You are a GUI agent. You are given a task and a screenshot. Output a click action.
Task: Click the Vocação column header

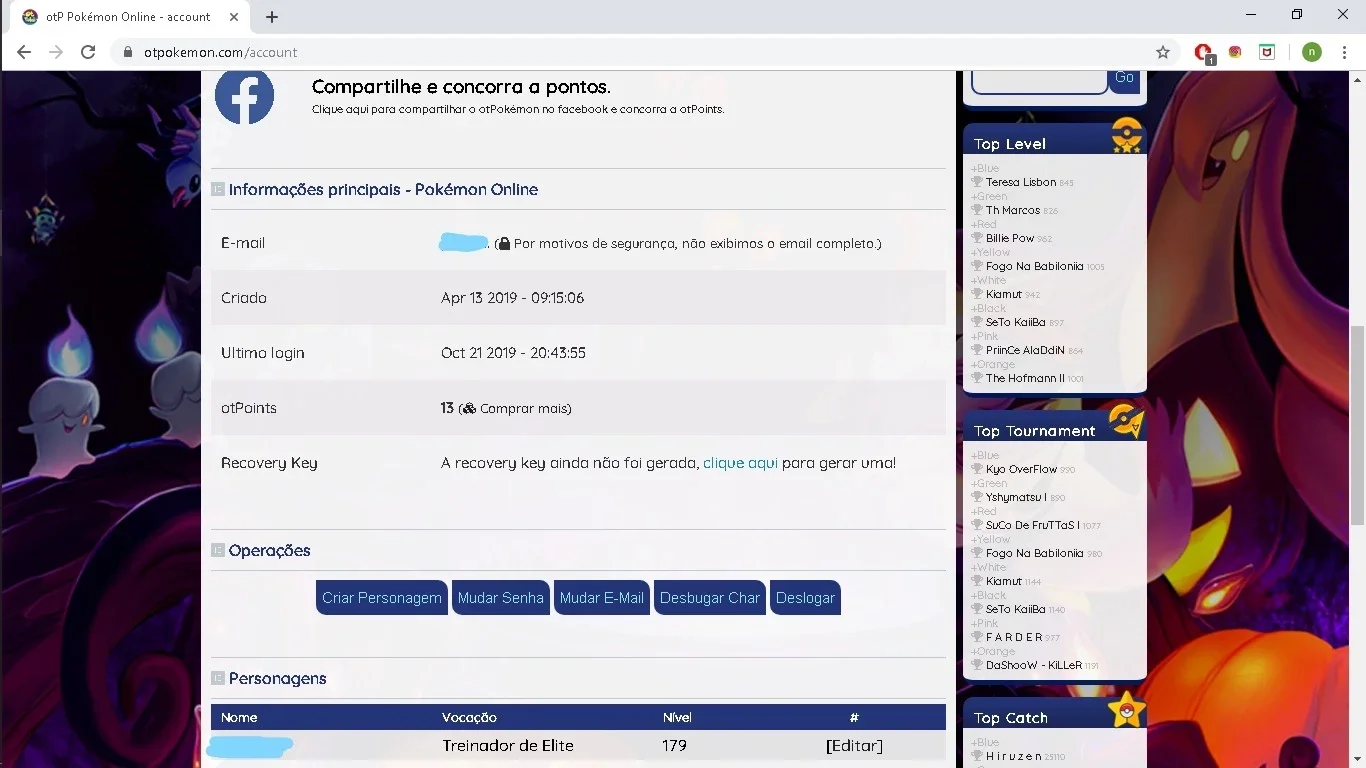pyautogui.click(x=469, y=717)
